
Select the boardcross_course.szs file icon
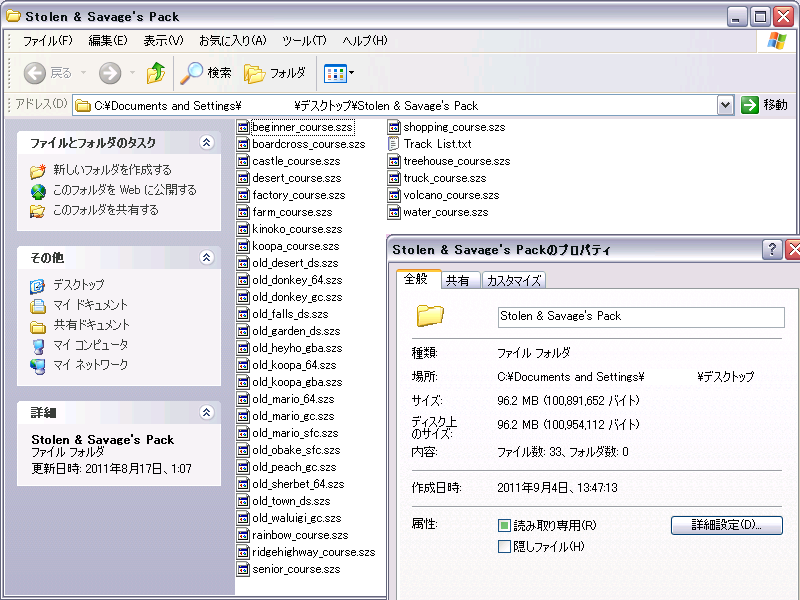coord(243,144)
